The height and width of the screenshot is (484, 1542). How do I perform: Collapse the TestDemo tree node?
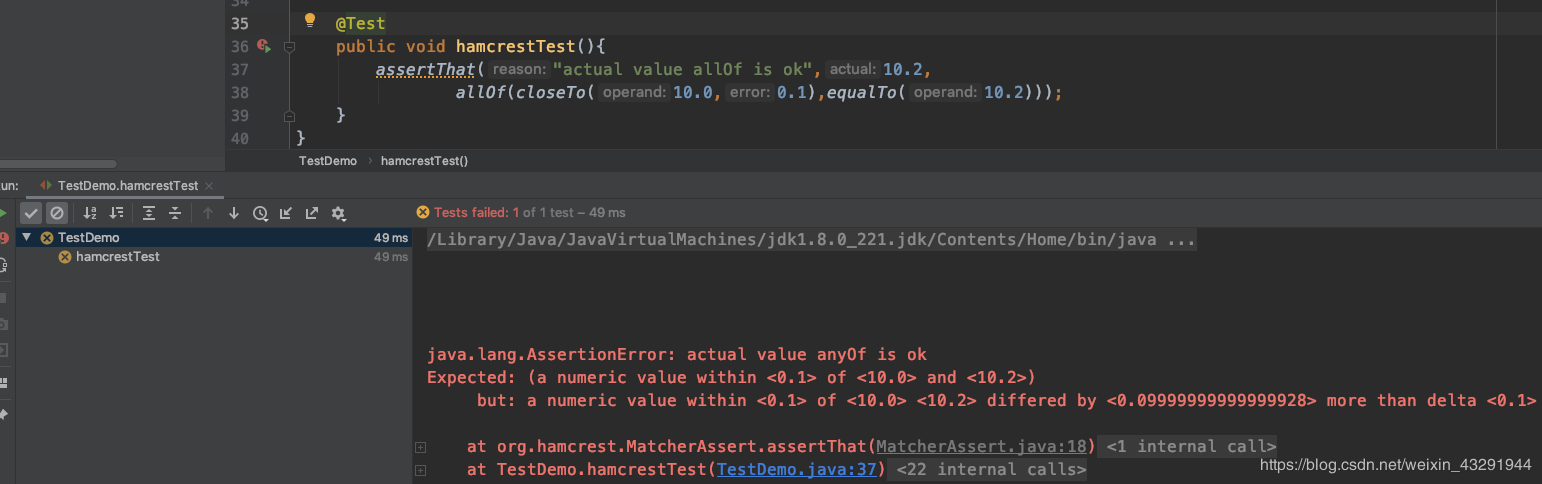click(26, 237)
